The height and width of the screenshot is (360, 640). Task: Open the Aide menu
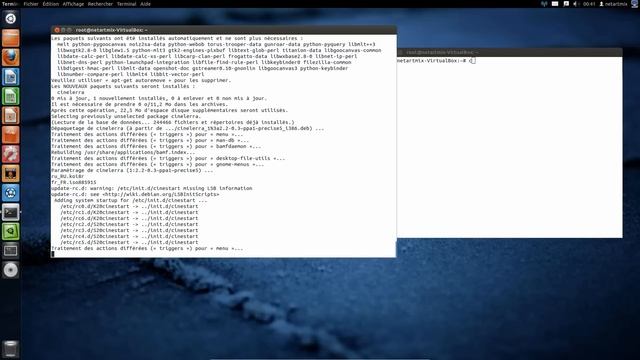(145, 4)
